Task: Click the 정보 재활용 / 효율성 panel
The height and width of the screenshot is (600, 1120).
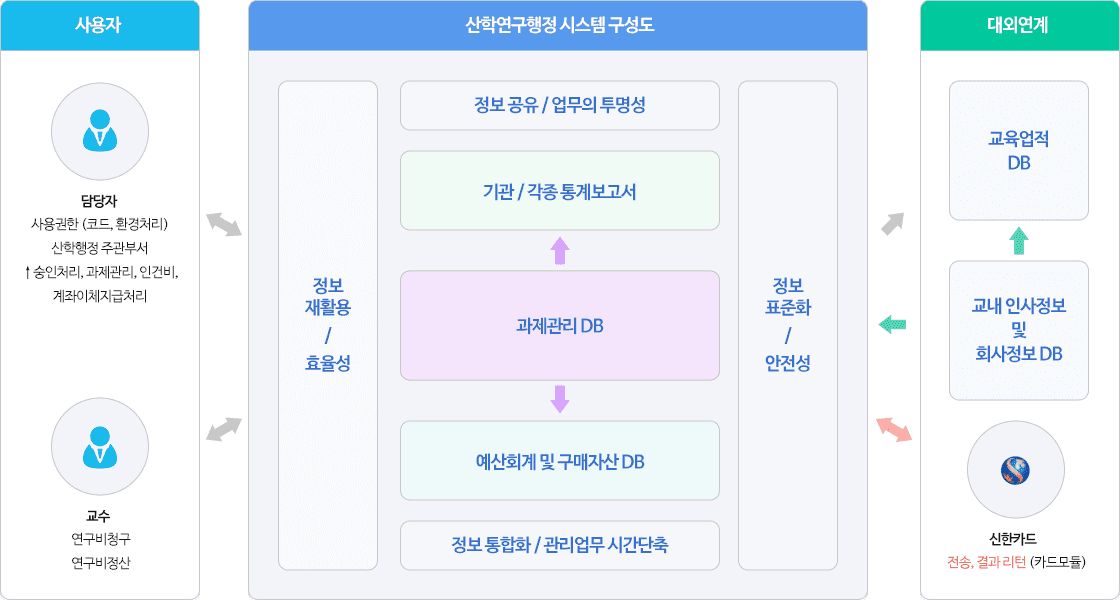Action: point(328,325)
